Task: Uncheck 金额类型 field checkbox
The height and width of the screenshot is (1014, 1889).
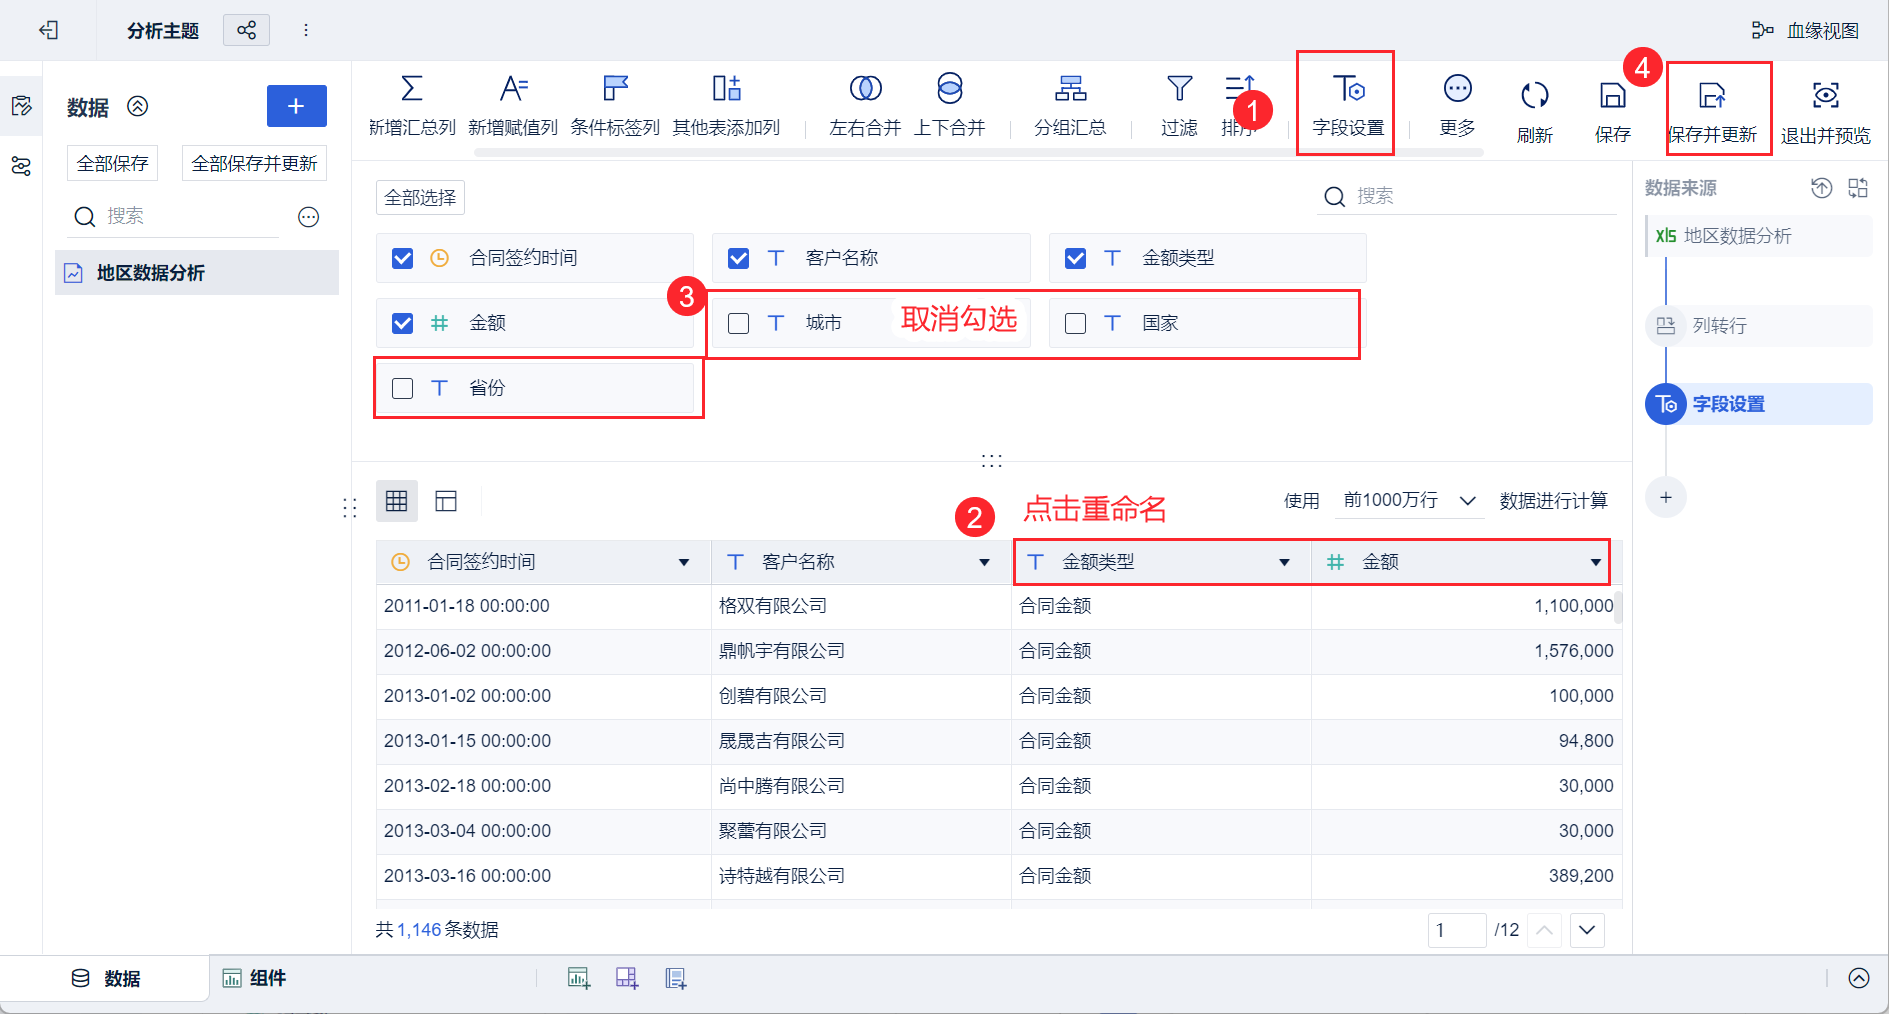Action: 1076,258
